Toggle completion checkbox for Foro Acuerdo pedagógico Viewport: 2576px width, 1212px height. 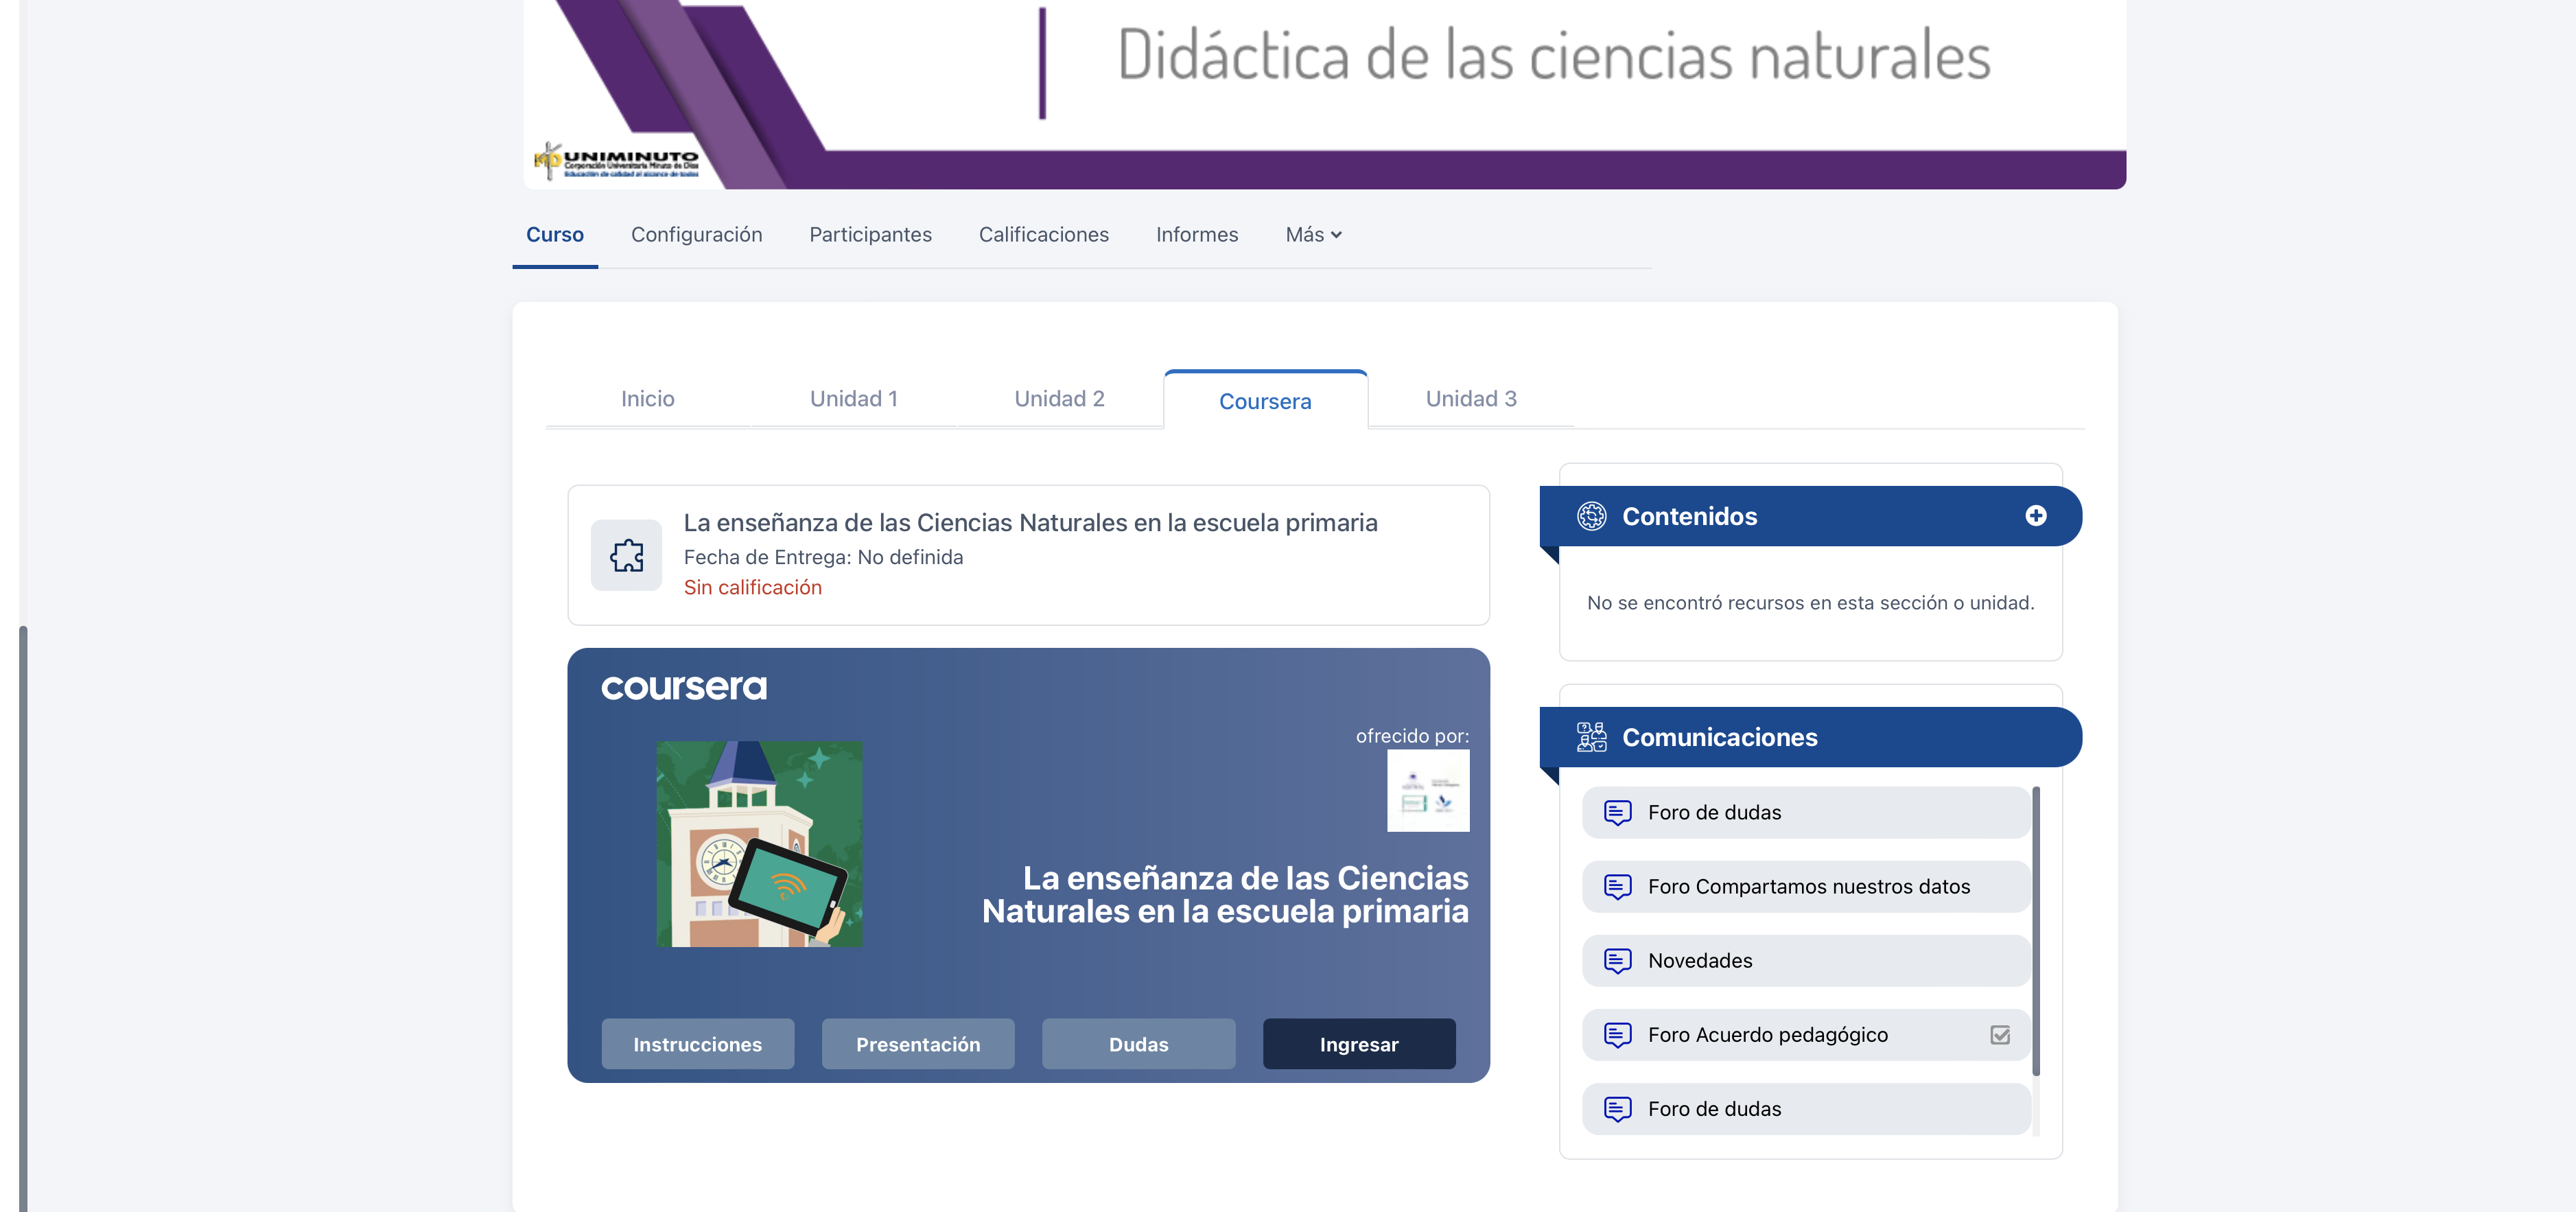(2000, 1035)
